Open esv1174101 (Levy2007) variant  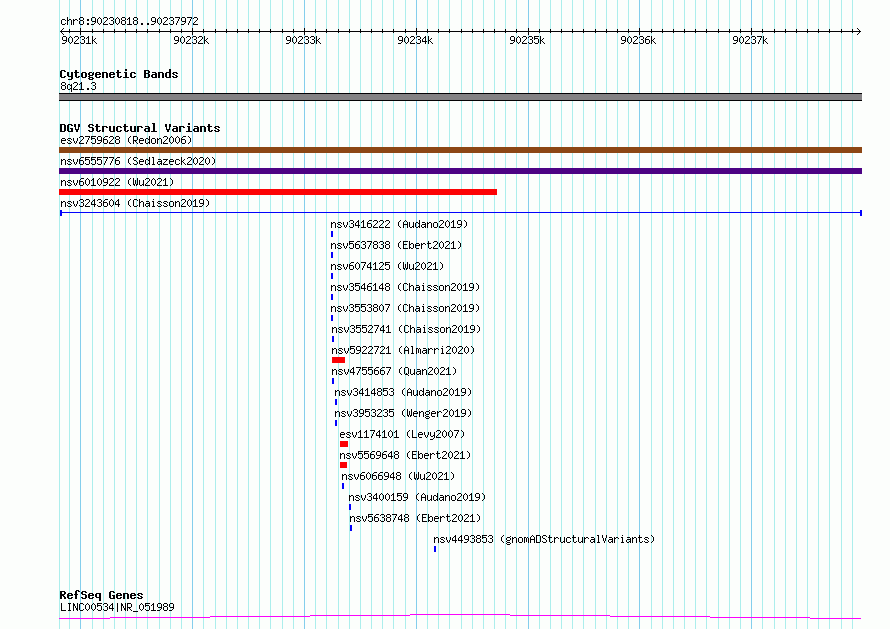pos(402,434)
